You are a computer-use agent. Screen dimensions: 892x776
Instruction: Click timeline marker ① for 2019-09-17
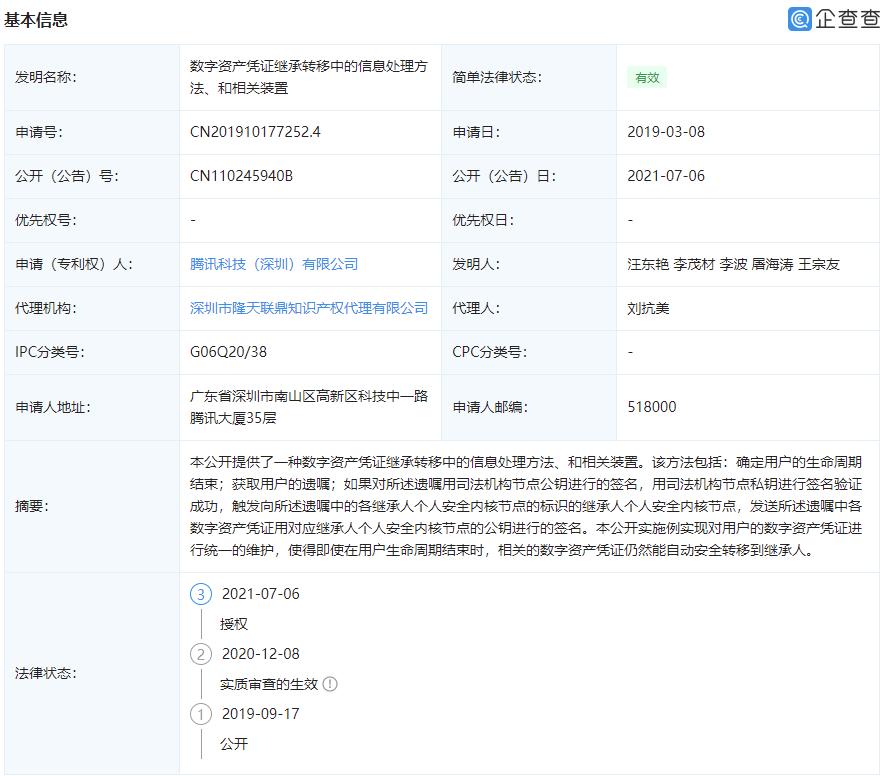[200, 714]
